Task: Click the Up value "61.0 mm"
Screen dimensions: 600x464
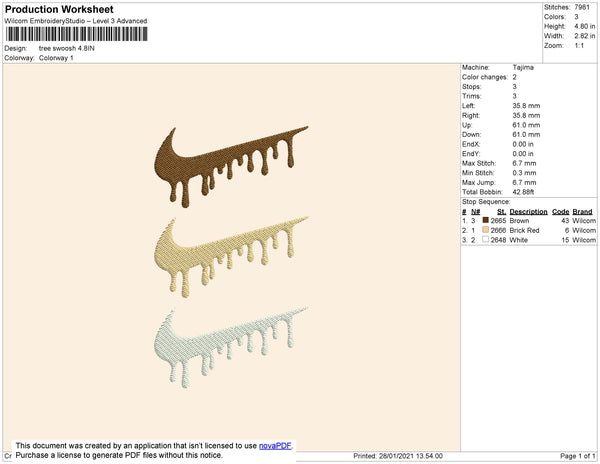Action: 526,125
